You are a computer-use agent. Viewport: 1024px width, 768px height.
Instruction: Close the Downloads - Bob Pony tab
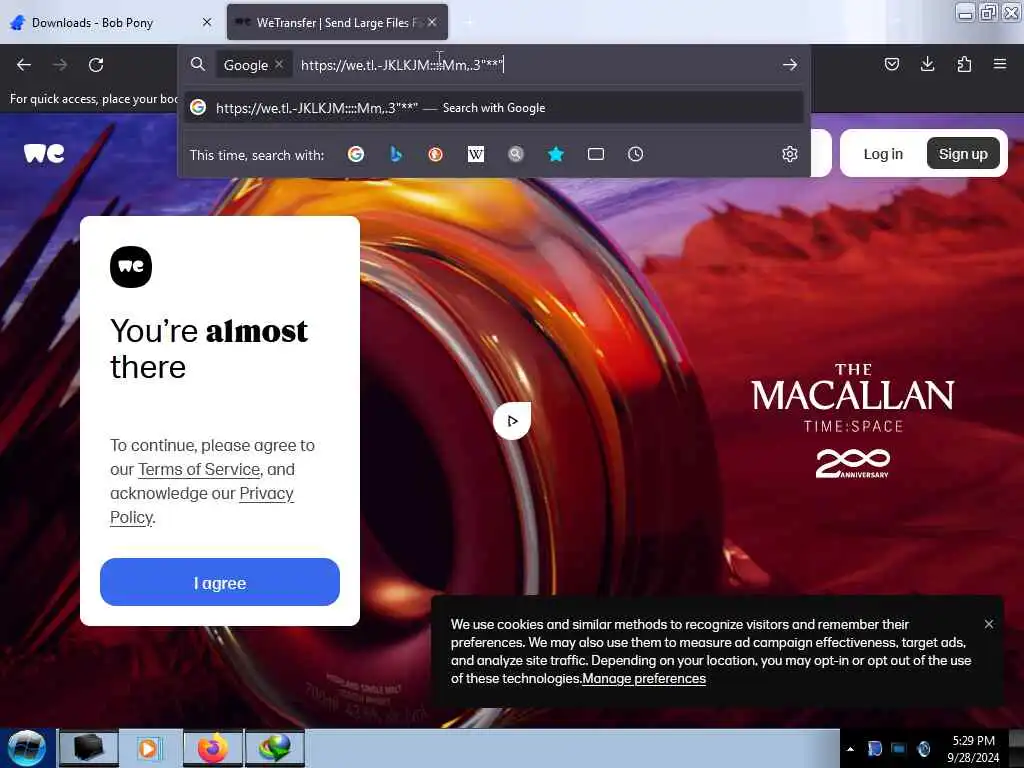(207, 22)
